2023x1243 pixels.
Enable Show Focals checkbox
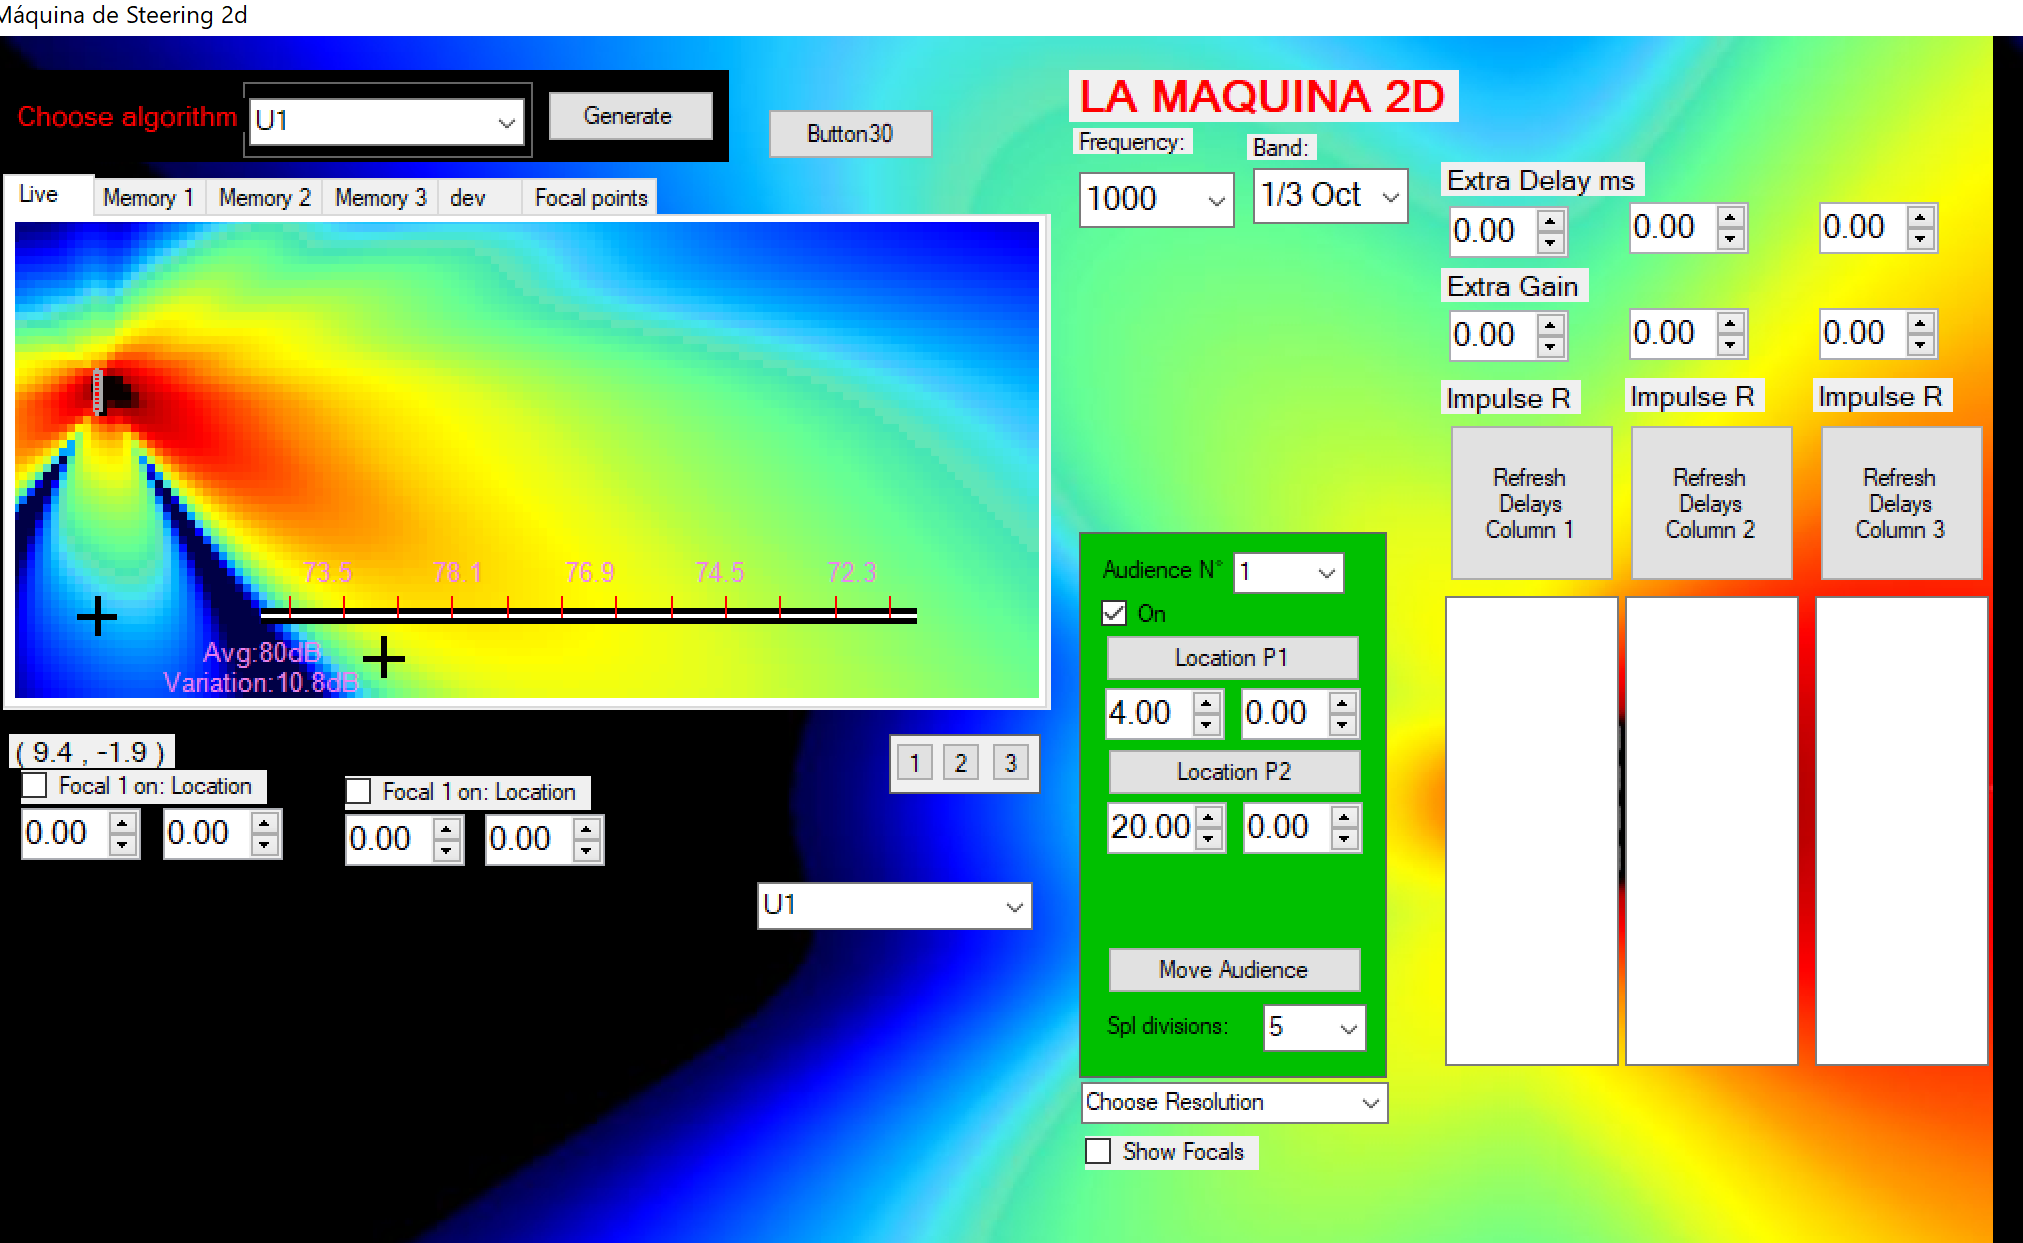(x=1099, y=1151)
